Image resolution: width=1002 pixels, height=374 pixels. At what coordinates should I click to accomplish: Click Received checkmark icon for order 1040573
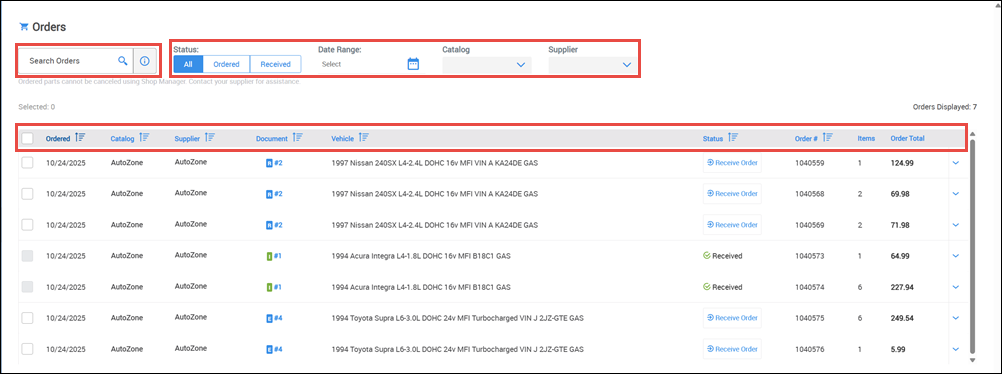coord(707,256)
